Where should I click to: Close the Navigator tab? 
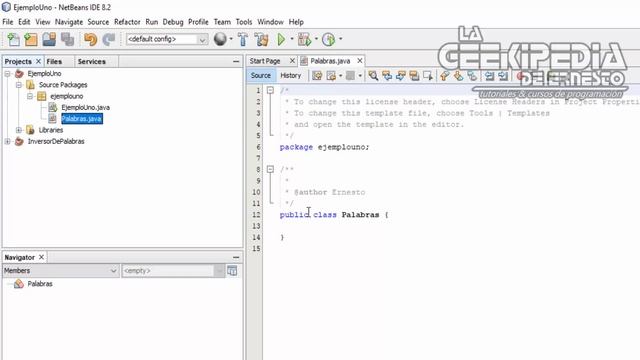(41, 257)
